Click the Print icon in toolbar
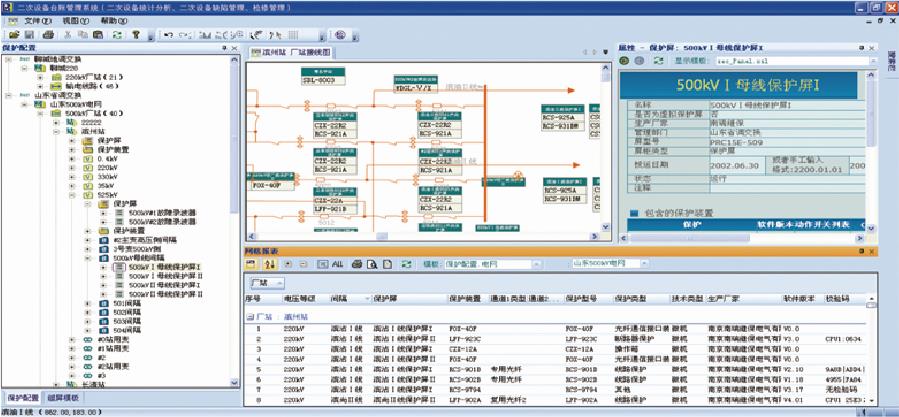 pyautogui.click(x=49, y=34)
